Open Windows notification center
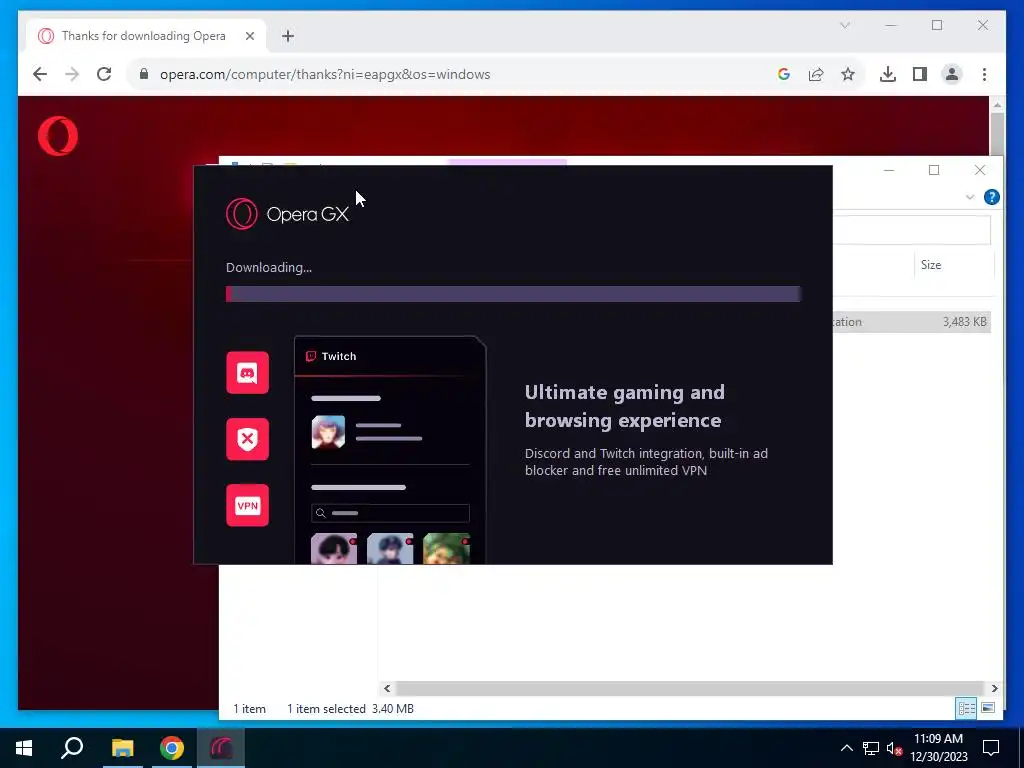This screenshot has height=768, width=1024. [x=991, y=748]
